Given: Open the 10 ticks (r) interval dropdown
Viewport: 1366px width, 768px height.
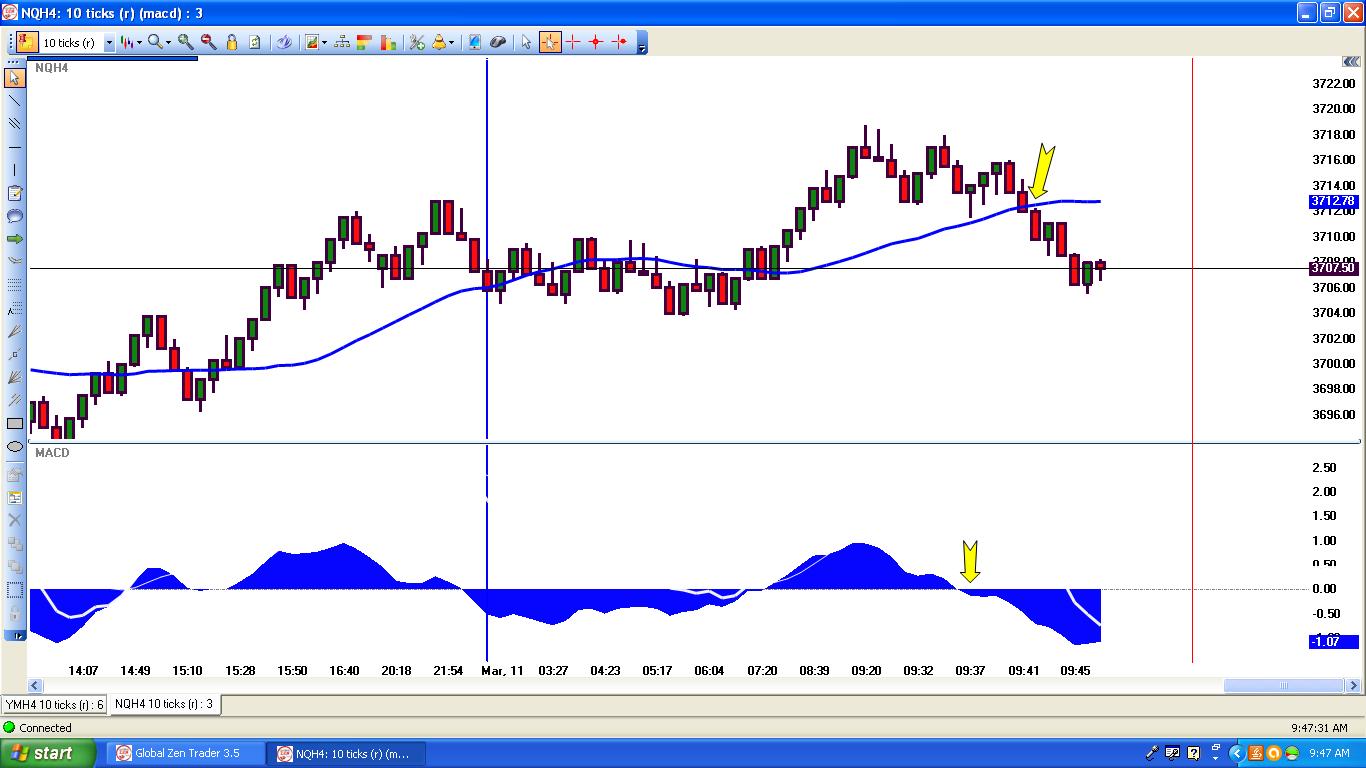Looking at the screenshot, I should 108,42.
